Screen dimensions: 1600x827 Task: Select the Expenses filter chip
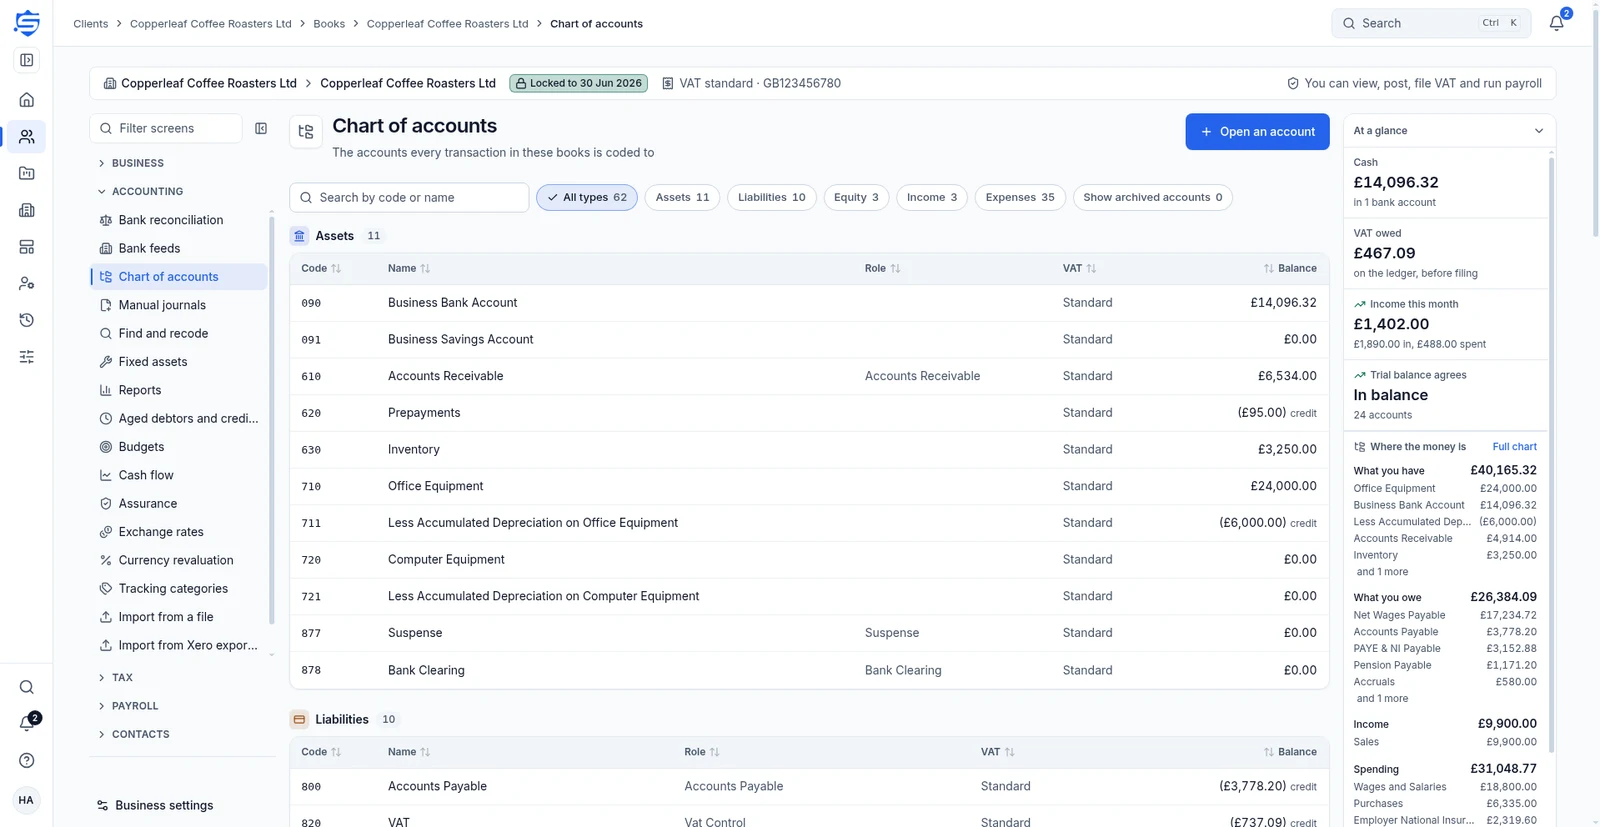pyautogui.click(x=1020, y=197)
